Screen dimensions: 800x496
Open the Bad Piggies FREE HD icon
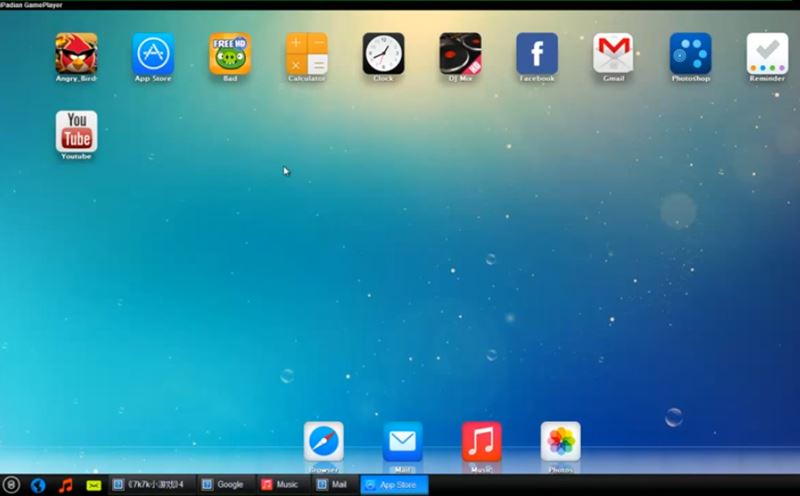coord(230,54)
